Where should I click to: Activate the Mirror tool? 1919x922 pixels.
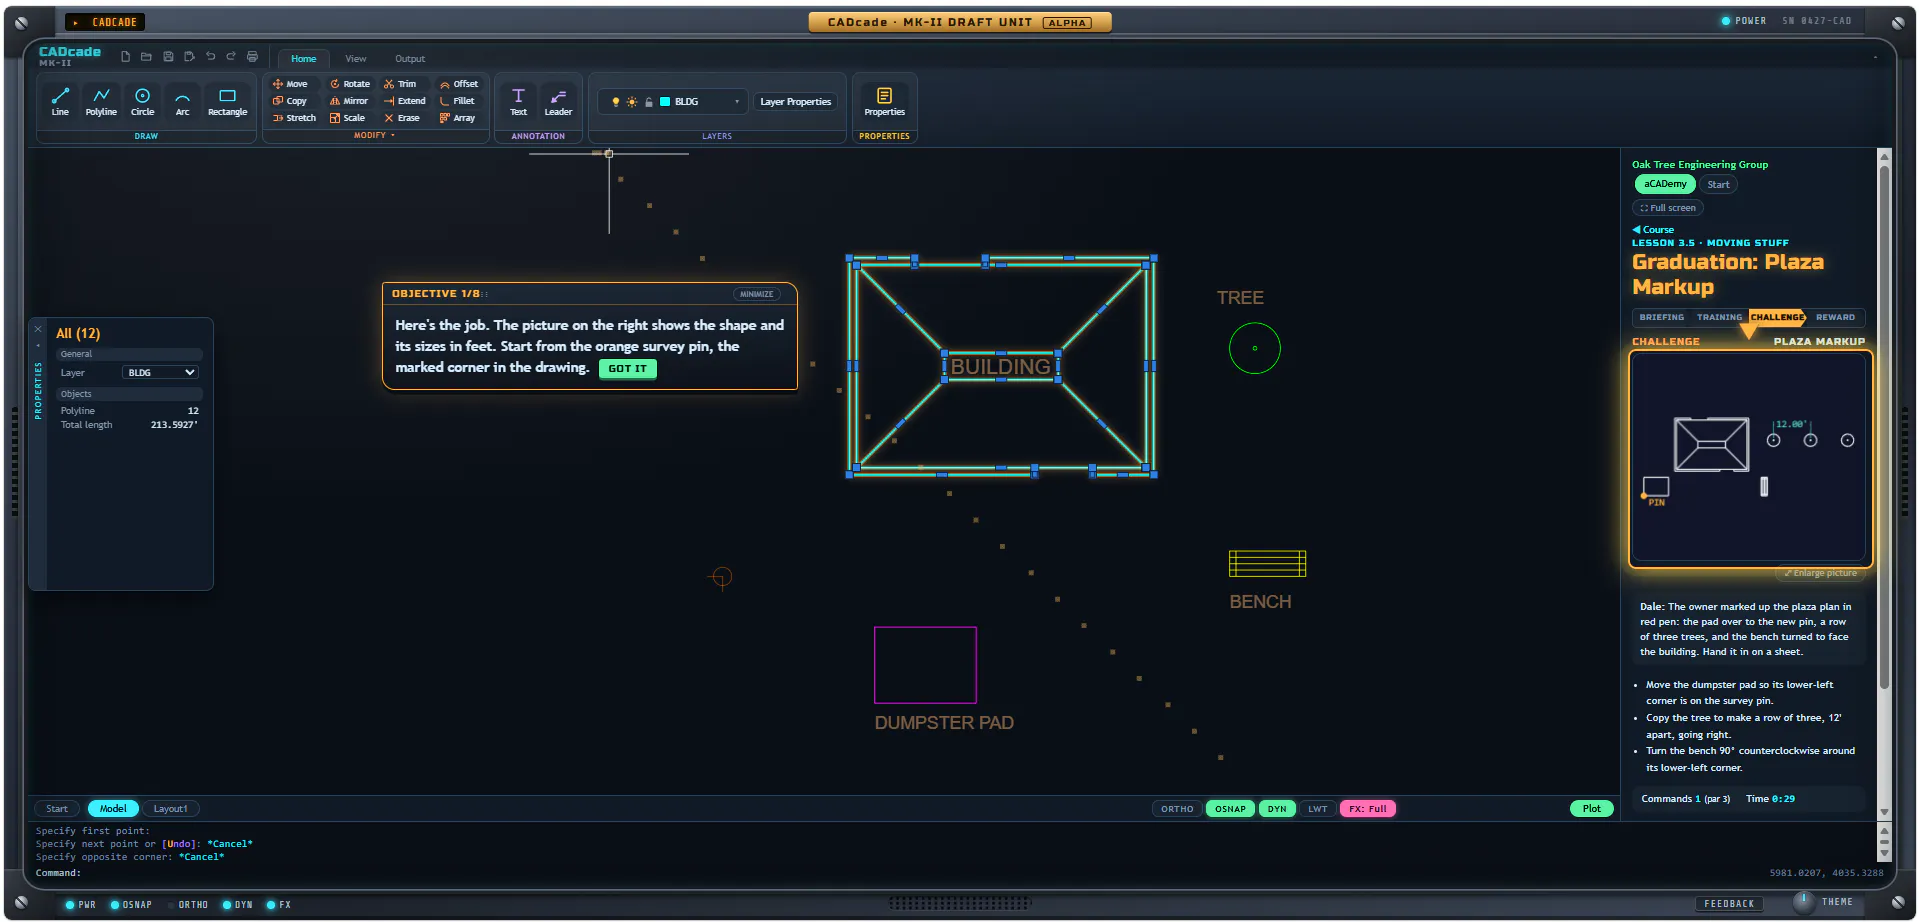349,101
